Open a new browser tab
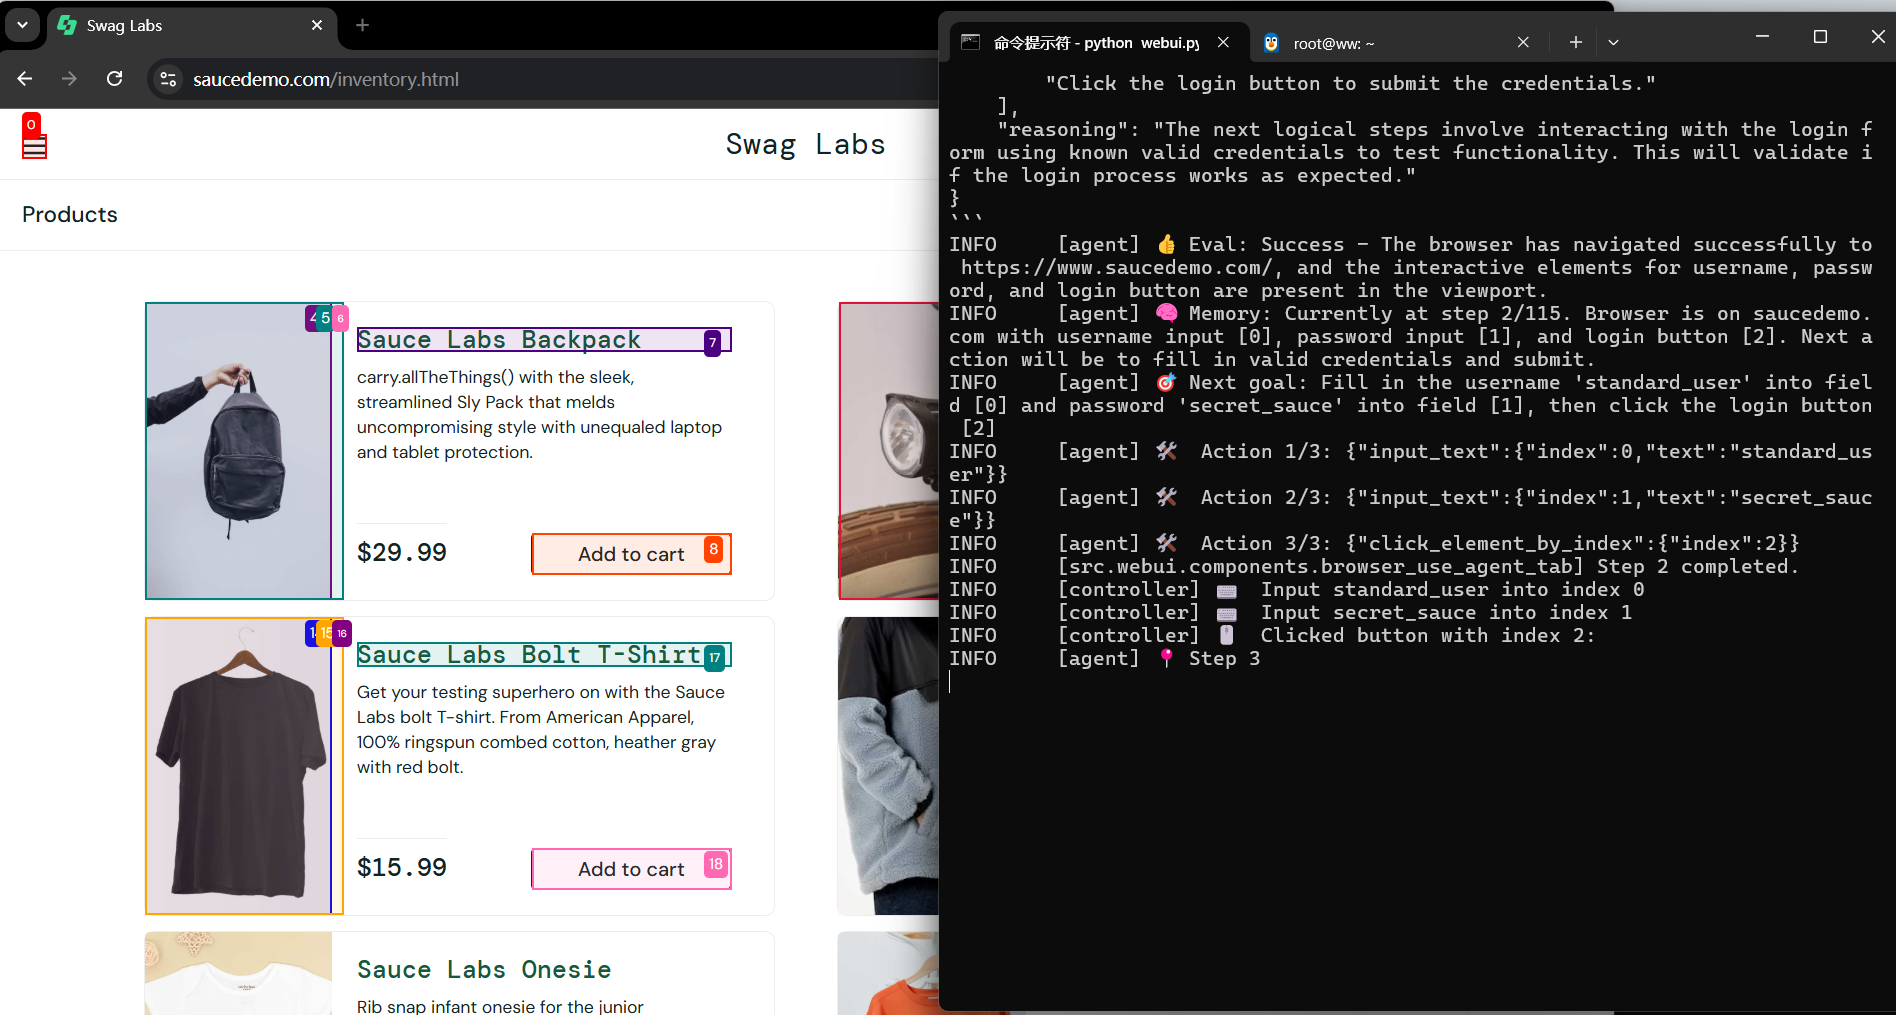Screen dimensions: 1896x1015 (x=362, y=25)
